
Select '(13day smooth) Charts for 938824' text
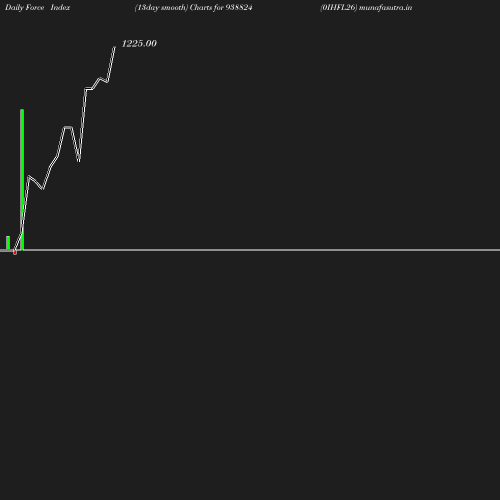click(193, 8)
